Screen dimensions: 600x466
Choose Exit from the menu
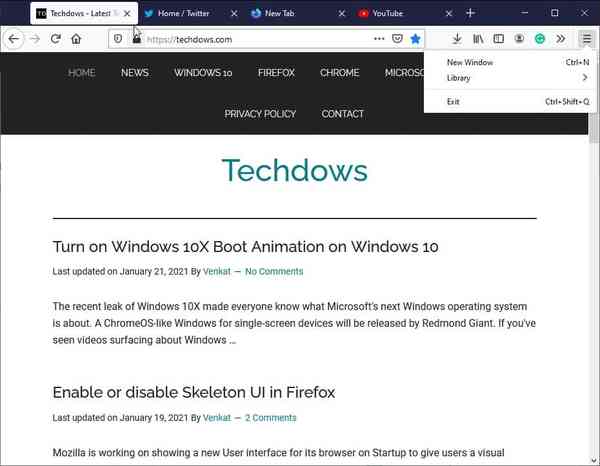[510, 101]
